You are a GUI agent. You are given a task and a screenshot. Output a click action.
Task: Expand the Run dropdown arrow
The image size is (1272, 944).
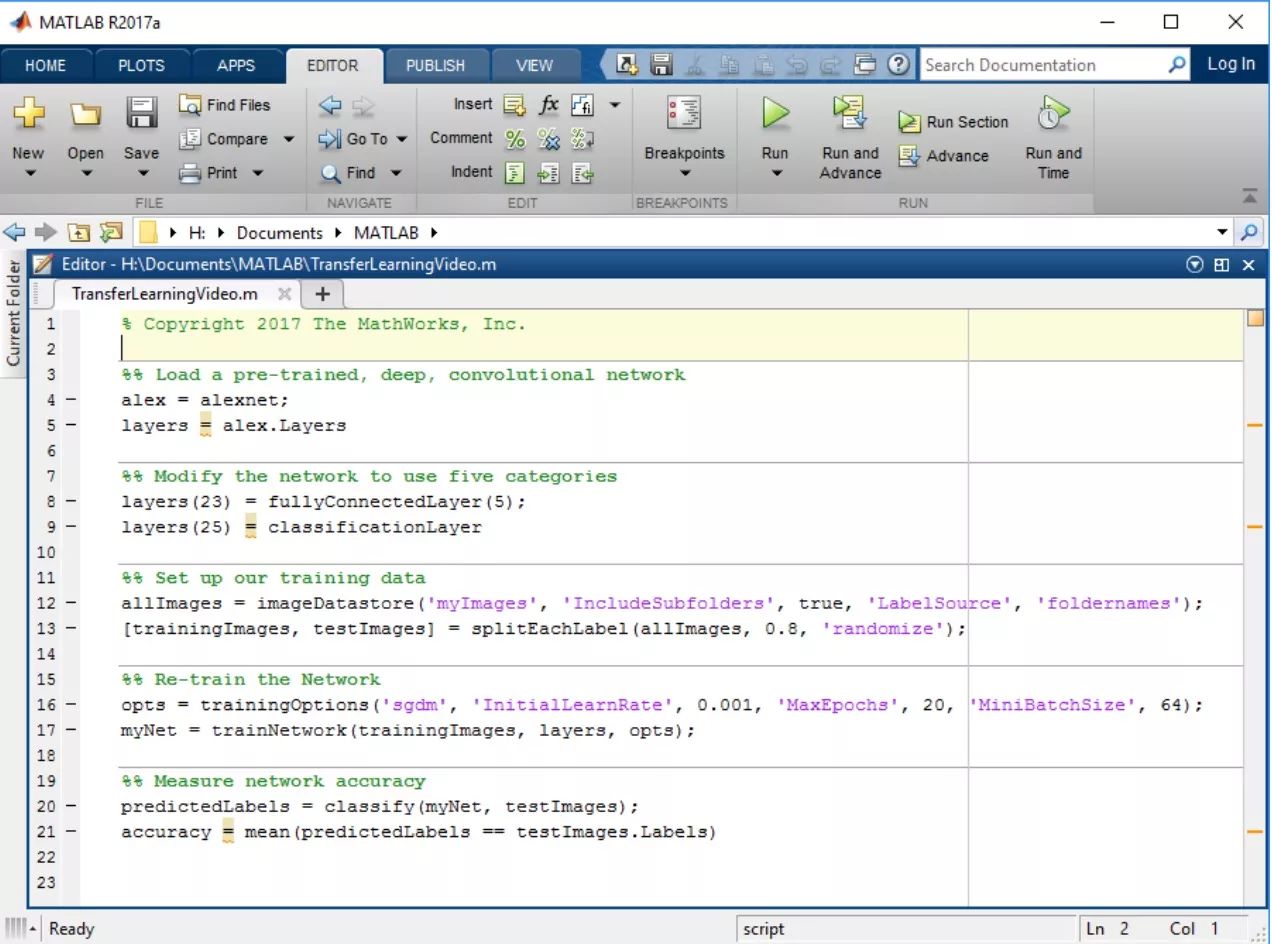pyautogui.click(x=775, y=173)
